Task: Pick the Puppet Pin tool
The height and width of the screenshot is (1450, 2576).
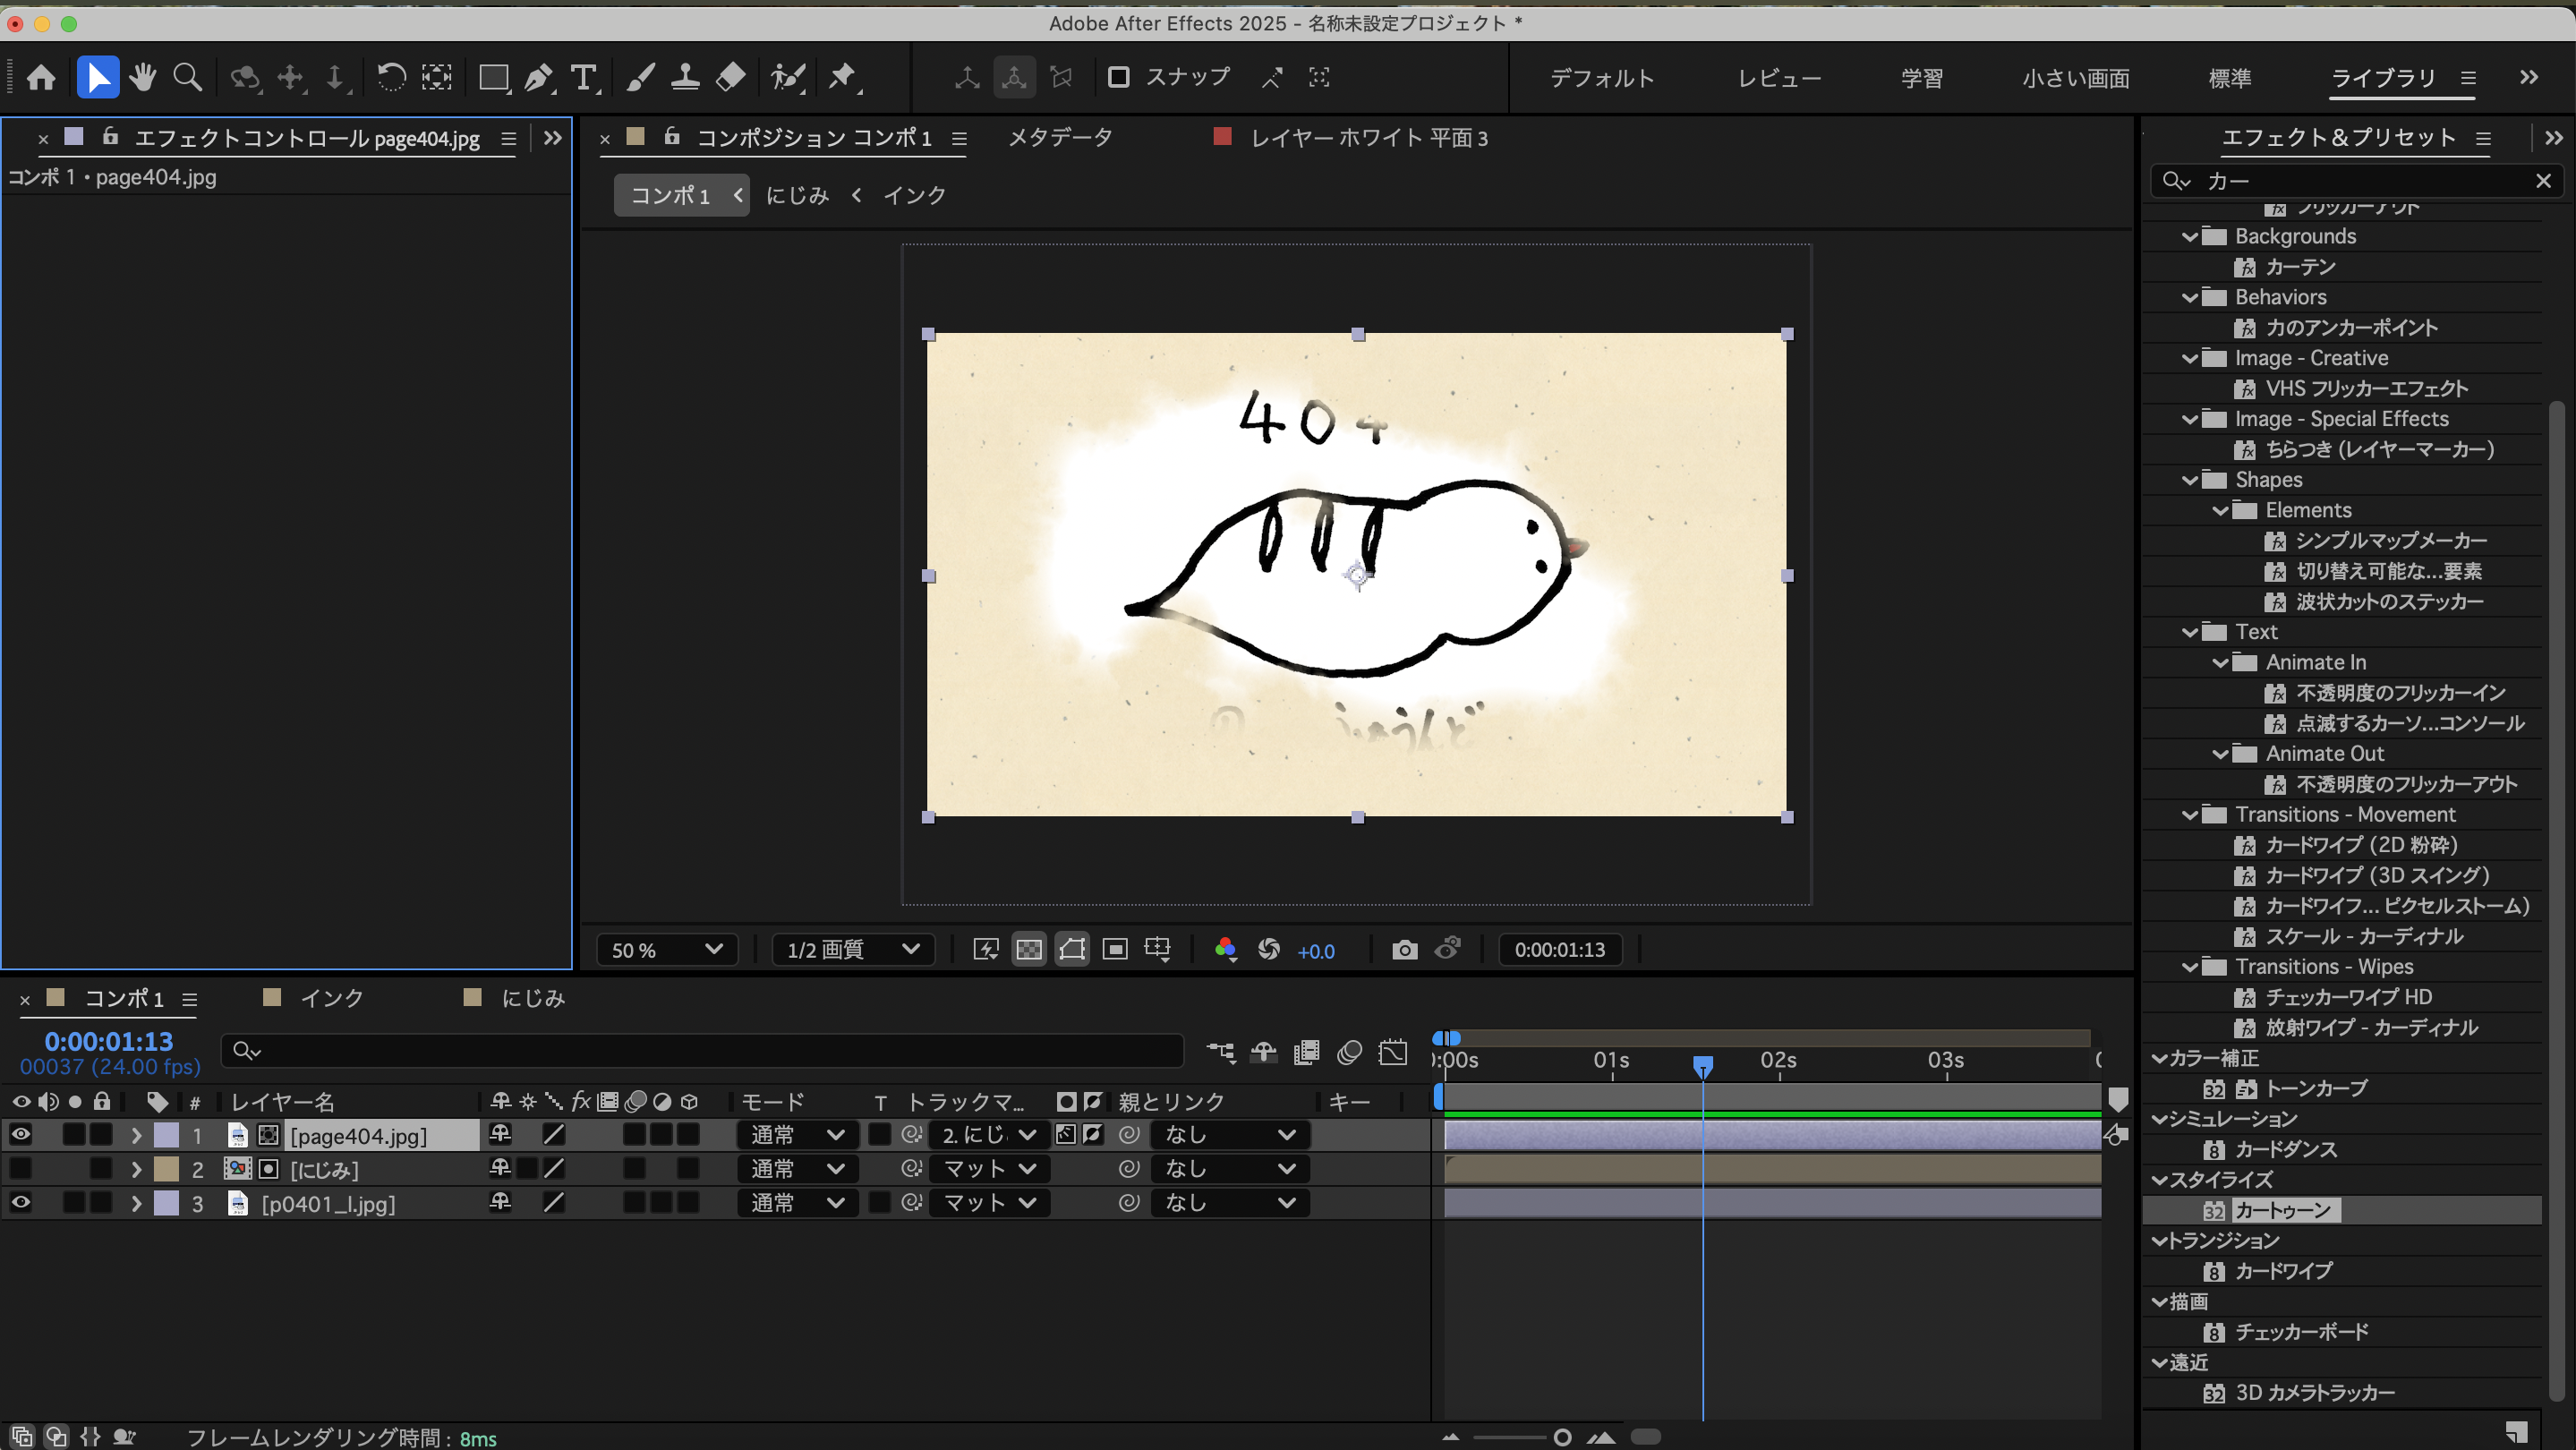Action: click(842, 77)
